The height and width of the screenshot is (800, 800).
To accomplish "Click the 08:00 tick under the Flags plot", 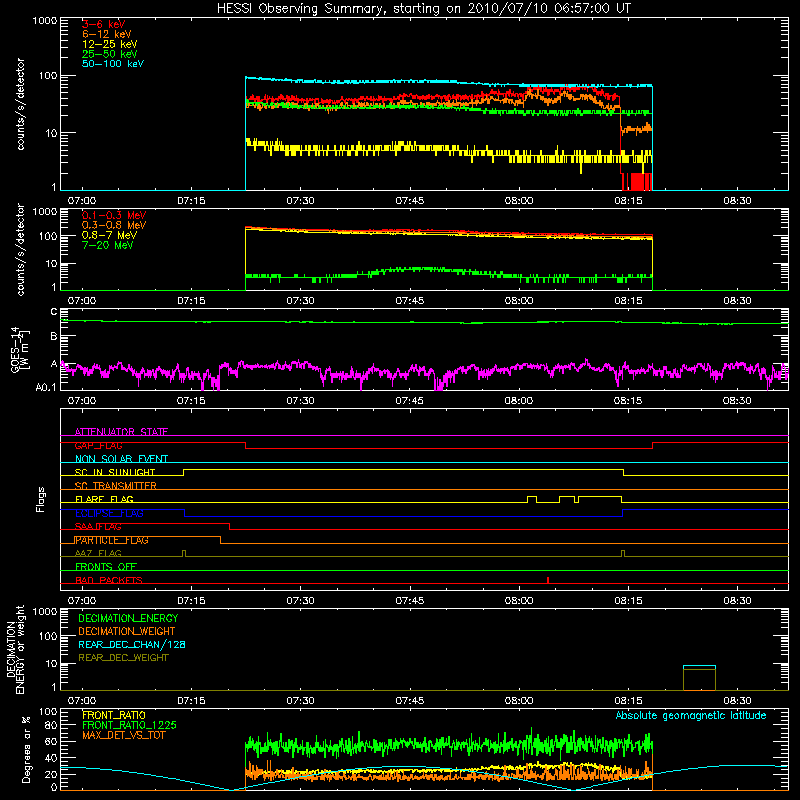I will click(519, 601).
